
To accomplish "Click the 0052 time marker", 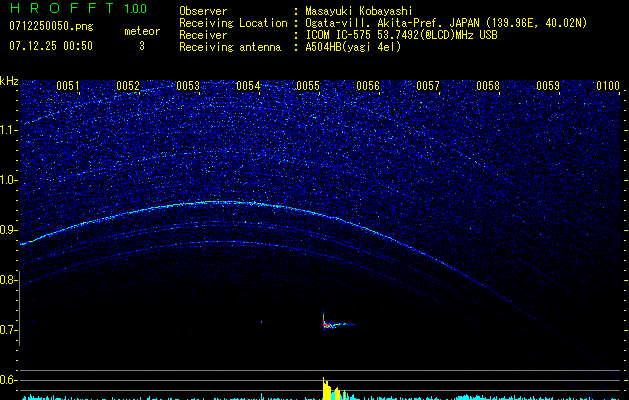I will pos(128,86).
